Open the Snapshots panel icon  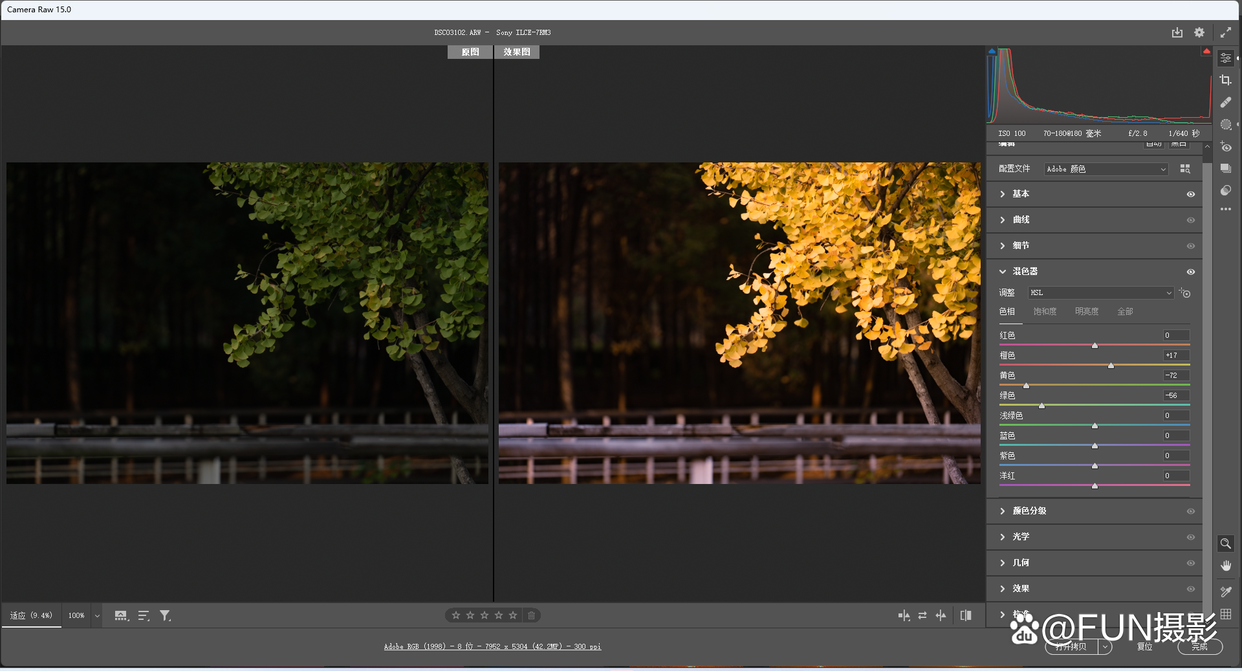point(1226,169)
